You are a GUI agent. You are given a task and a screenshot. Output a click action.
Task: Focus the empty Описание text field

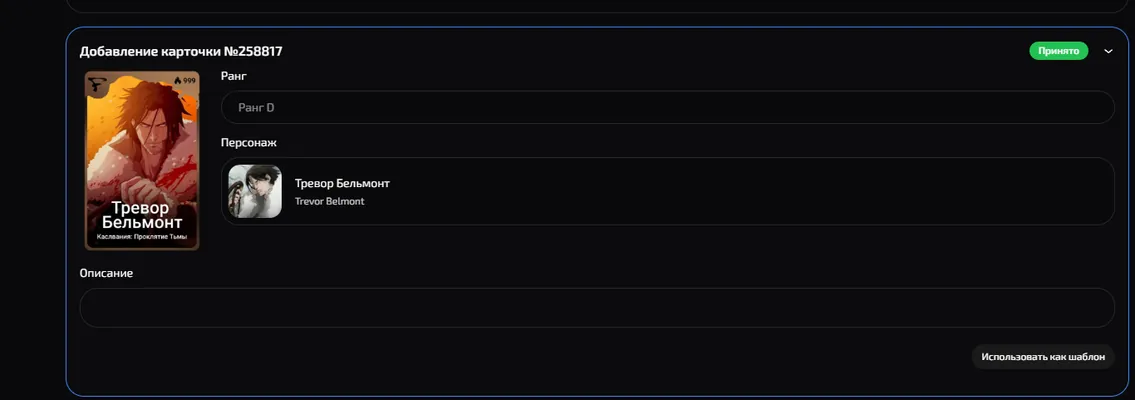pyautogui.click(x=597, y=307)
